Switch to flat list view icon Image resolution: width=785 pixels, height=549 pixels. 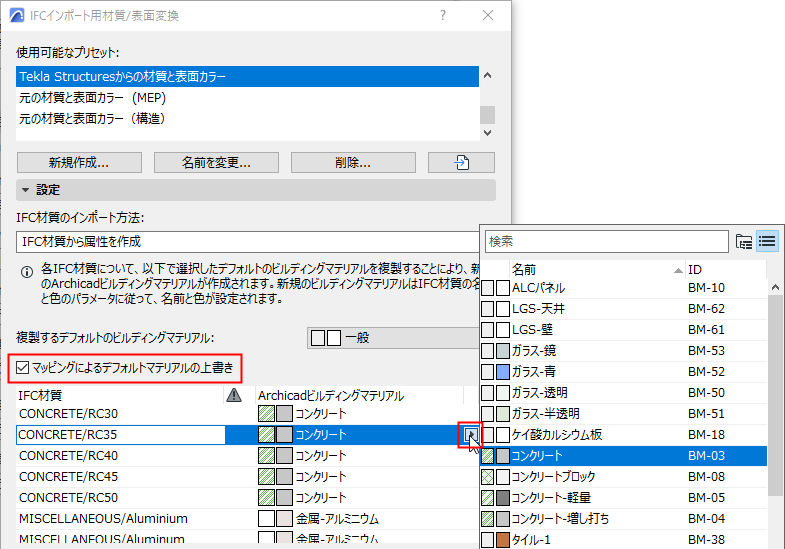766,242
